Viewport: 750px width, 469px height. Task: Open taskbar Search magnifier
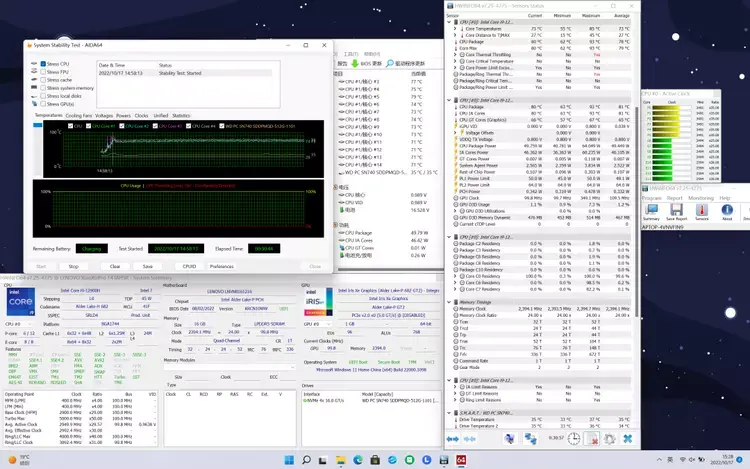coord(306,460)
